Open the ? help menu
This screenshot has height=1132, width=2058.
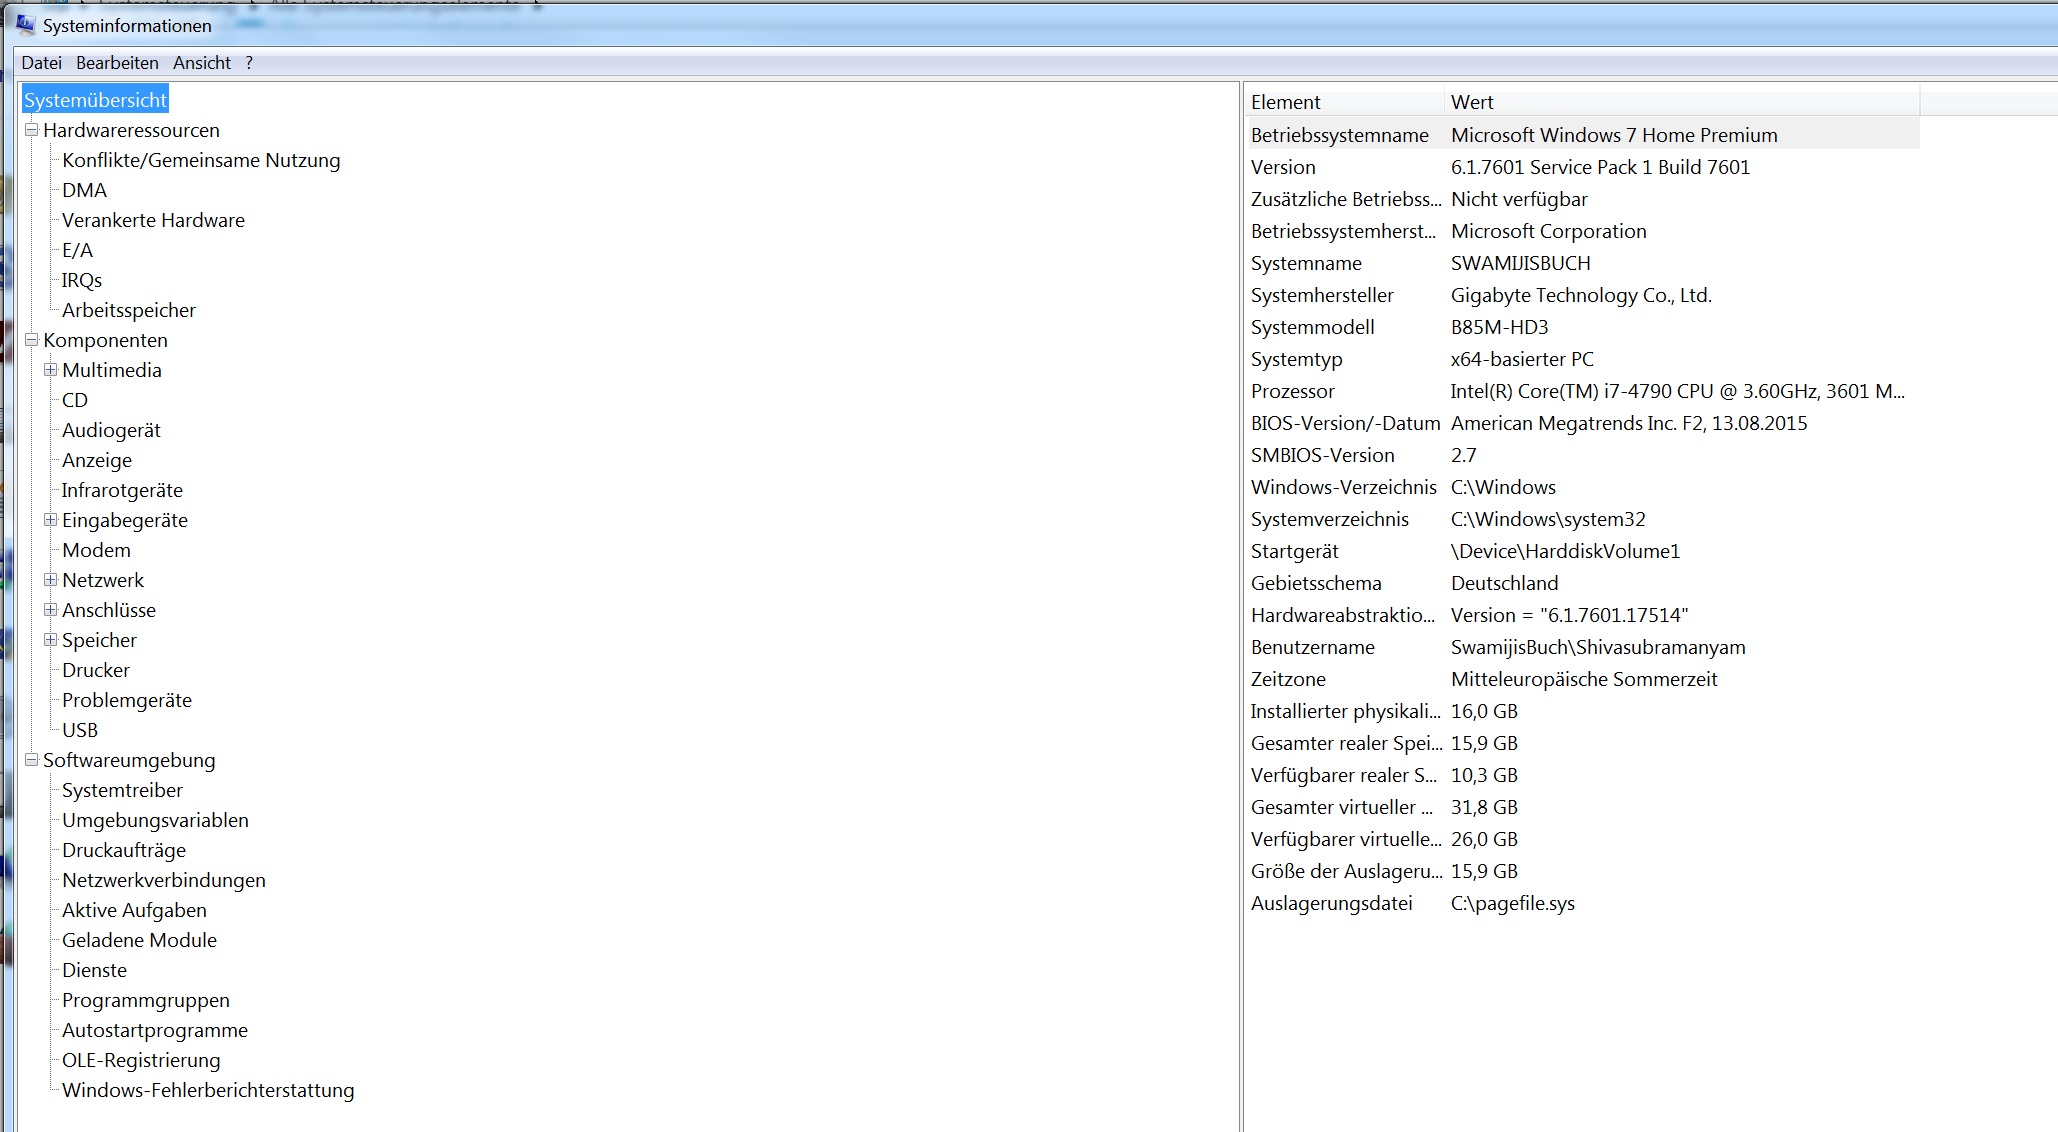point(249,63)
